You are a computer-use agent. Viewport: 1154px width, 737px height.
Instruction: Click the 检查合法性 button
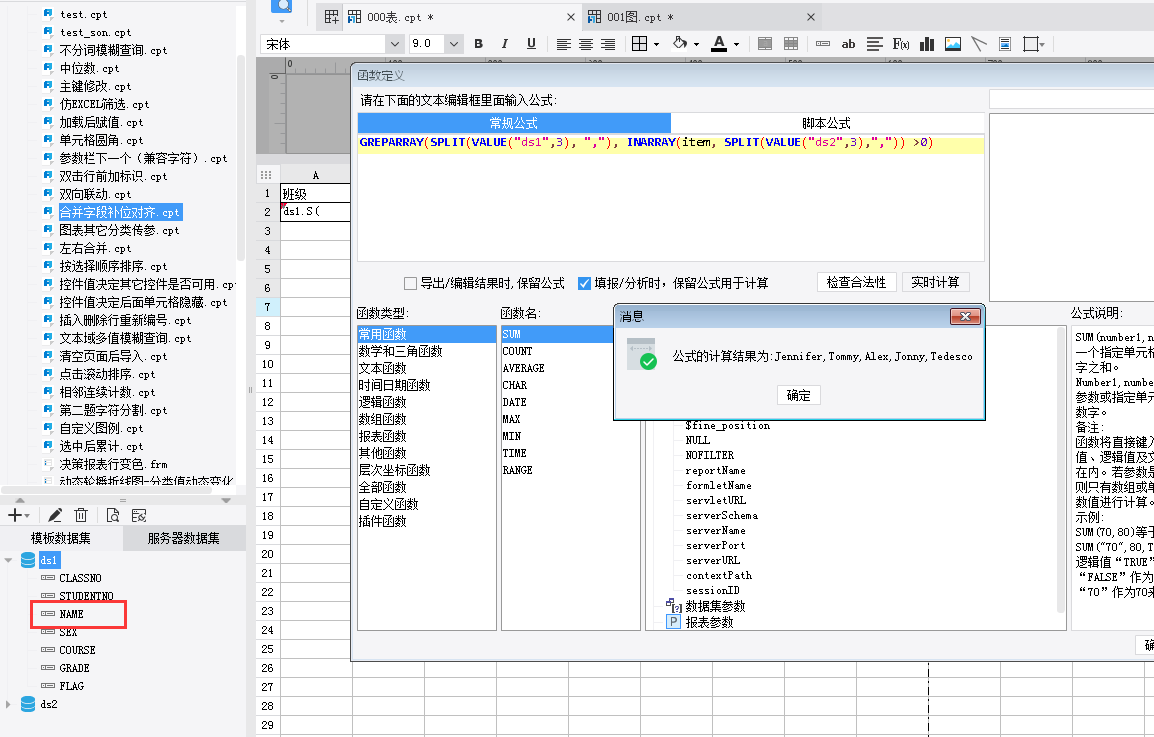coord(857,282)
